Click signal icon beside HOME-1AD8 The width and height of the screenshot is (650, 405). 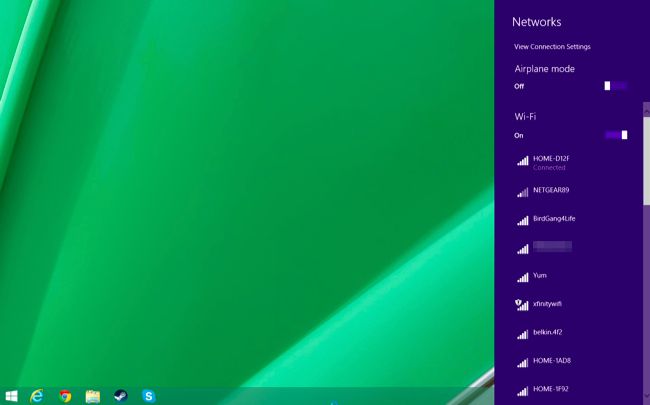click(523, 363)
